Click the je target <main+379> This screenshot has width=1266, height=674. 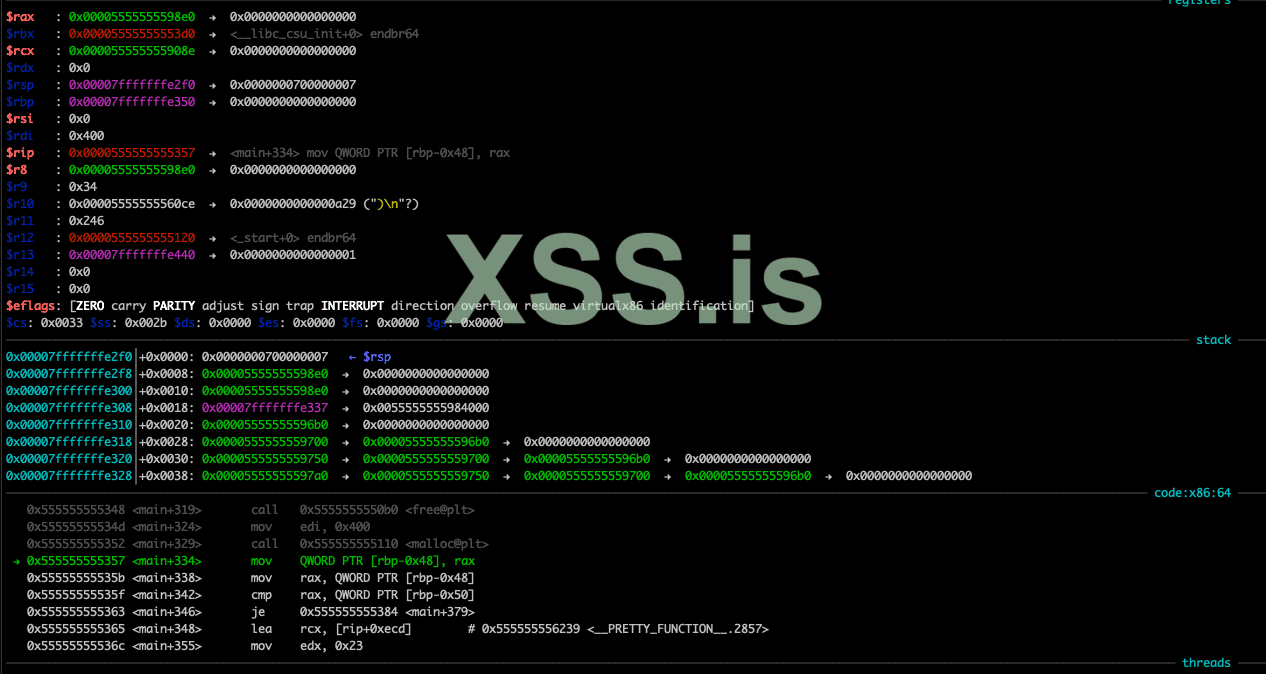click(440, 612)
